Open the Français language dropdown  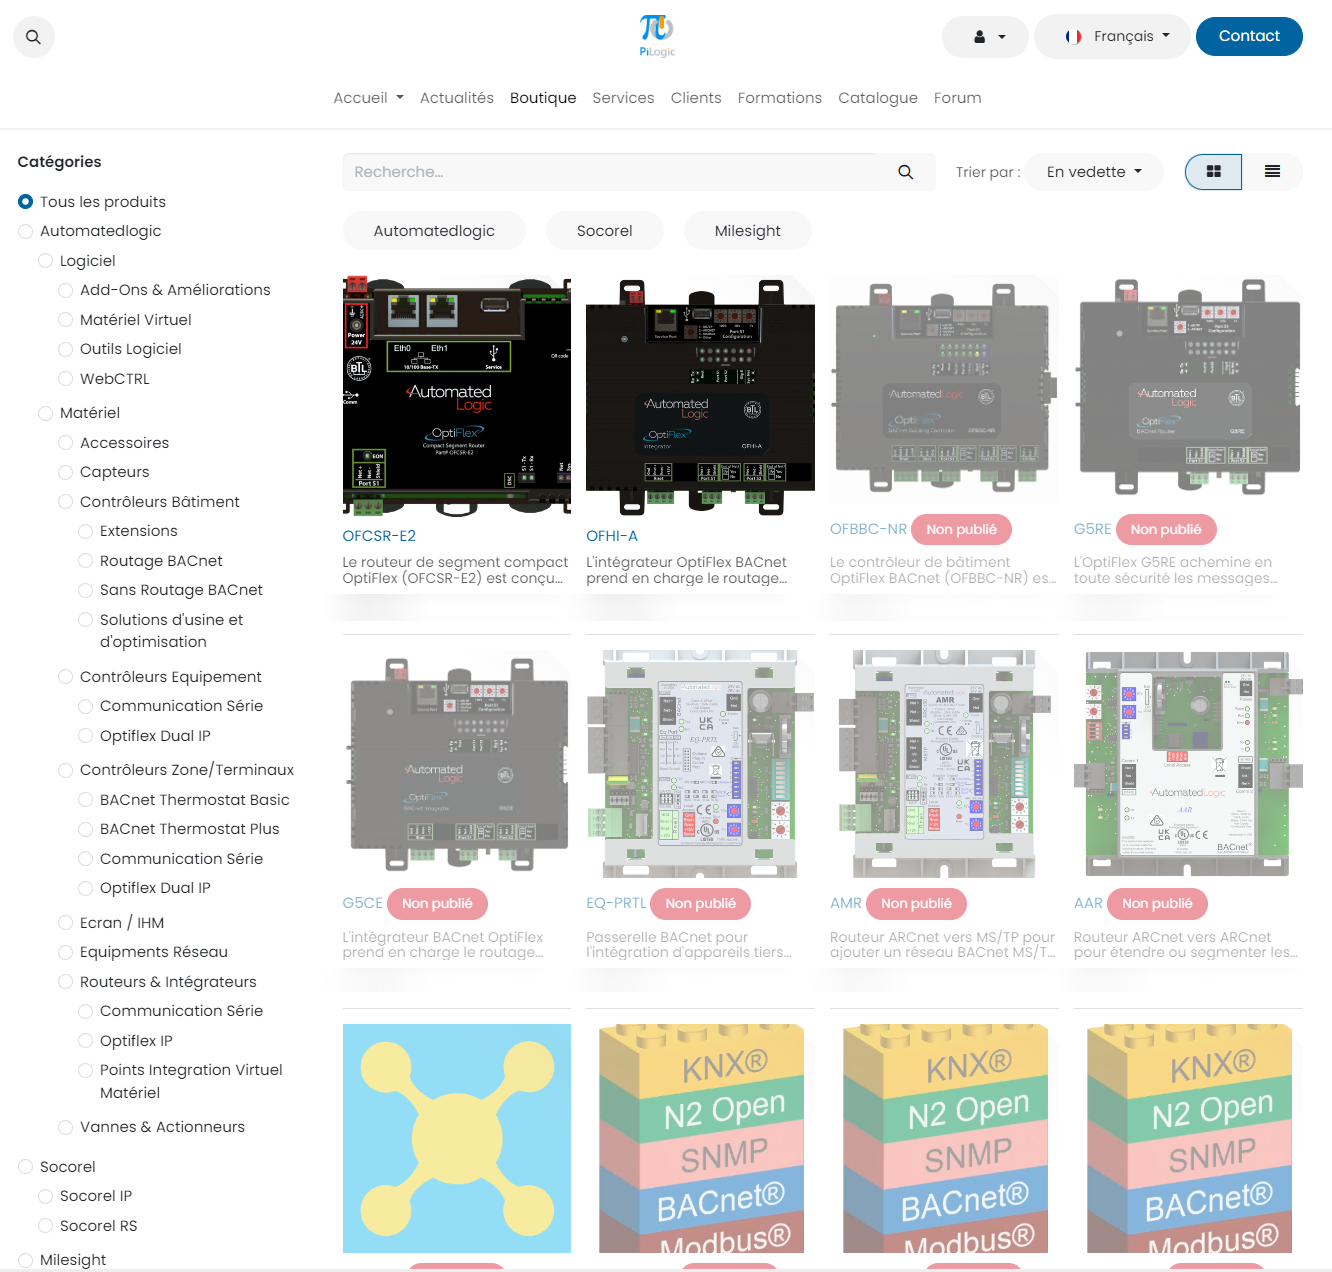click(1112, 37)
